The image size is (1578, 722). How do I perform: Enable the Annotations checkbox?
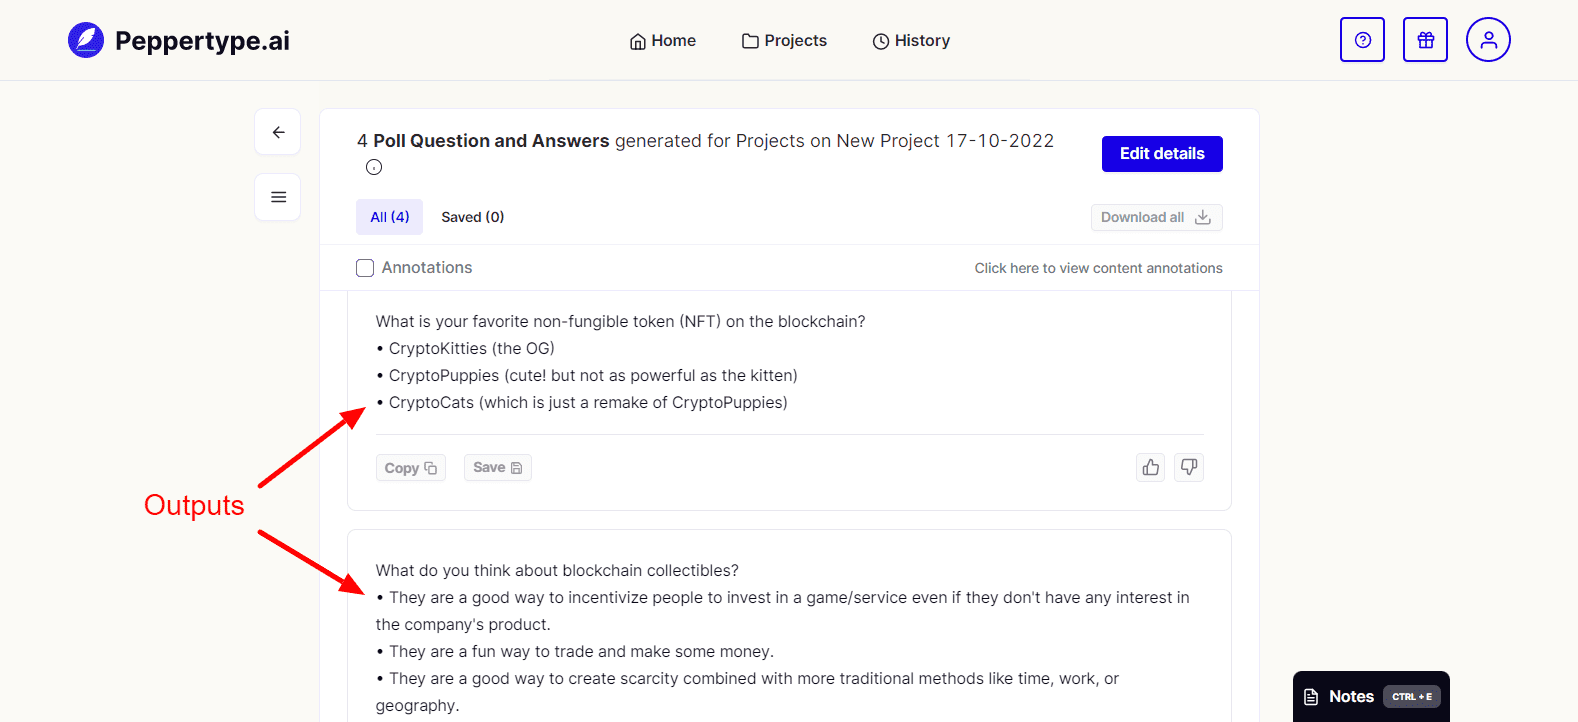point(365,268)
